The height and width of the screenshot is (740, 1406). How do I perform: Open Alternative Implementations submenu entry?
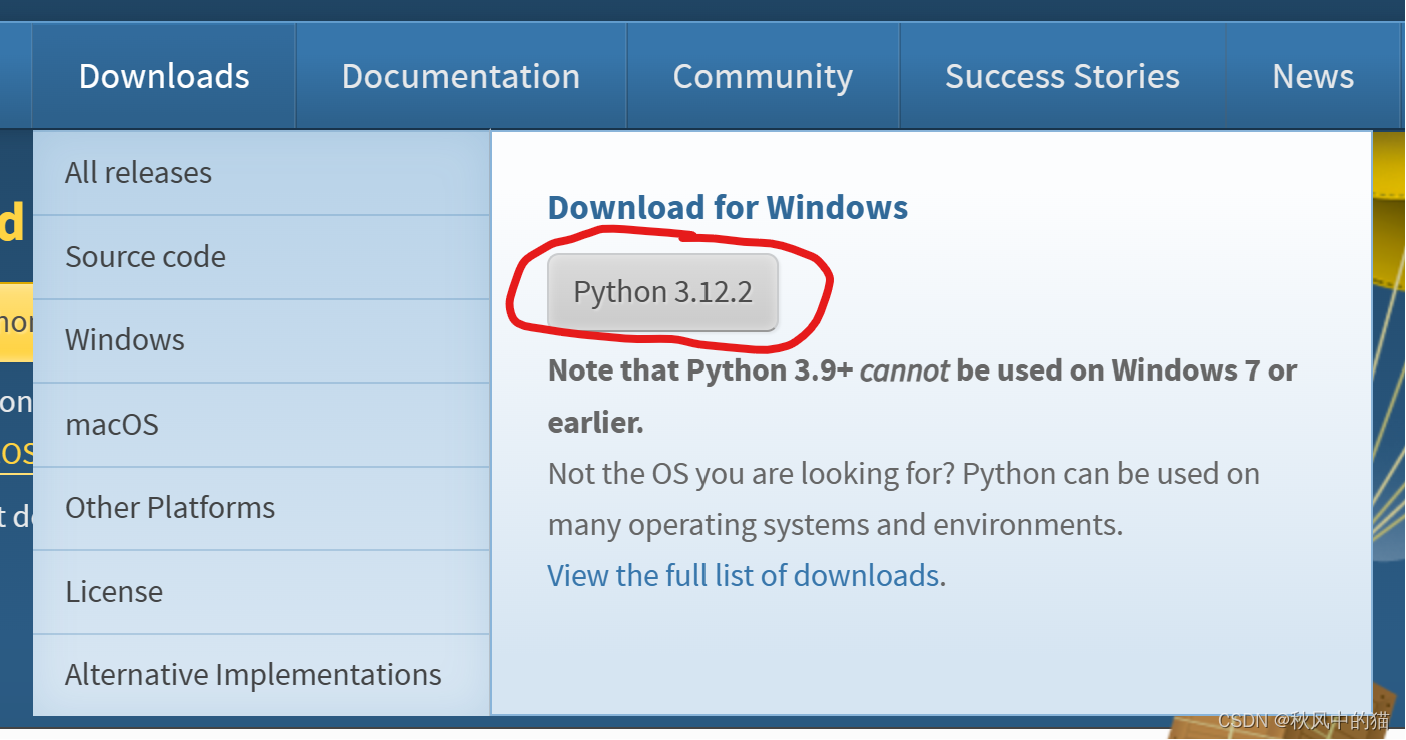(261, 675)
